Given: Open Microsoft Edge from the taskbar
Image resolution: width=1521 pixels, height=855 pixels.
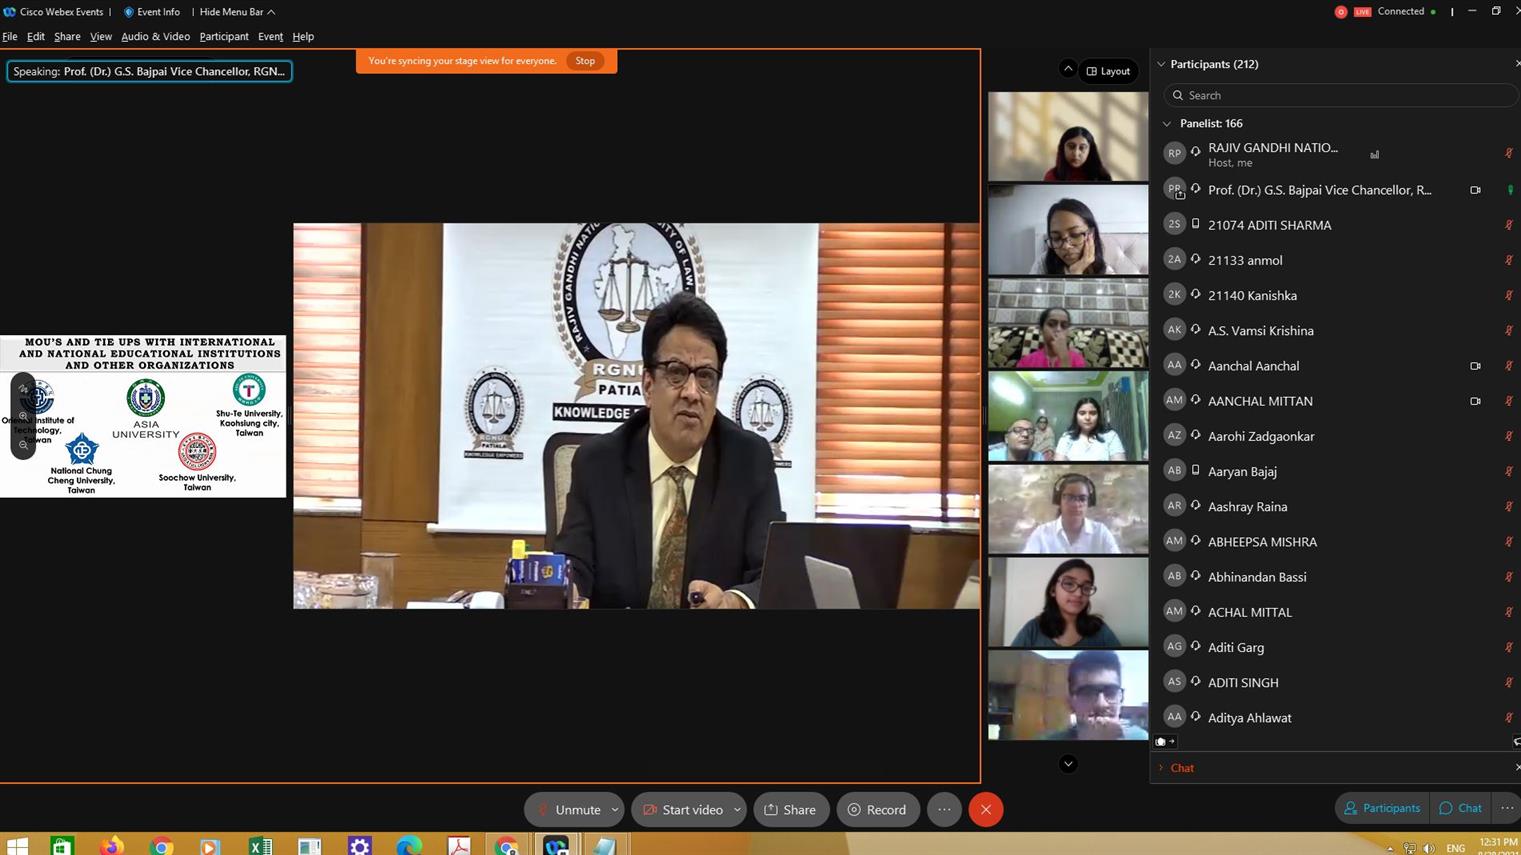Looking at the screenshot, I should [408, 846].
